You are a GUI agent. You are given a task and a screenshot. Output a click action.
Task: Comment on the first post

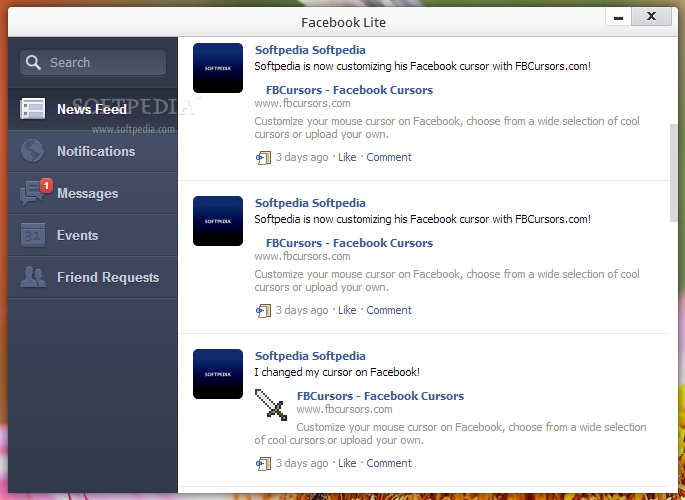[x=389, y=157]
